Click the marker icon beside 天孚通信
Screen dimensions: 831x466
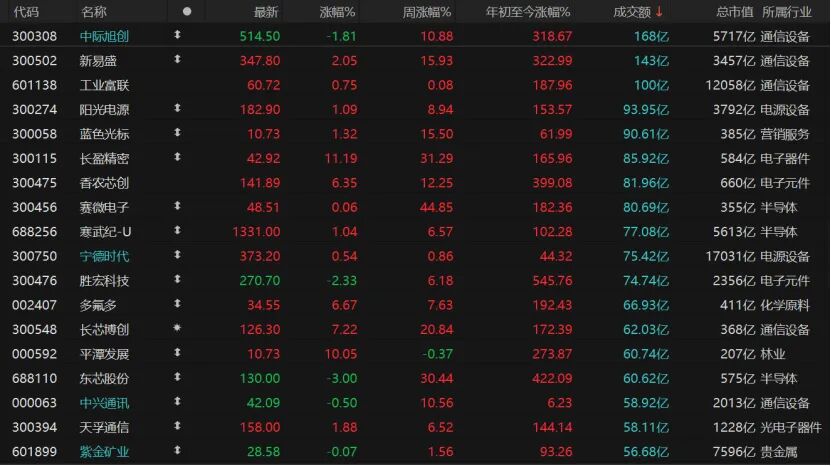[x=178, y=426]
